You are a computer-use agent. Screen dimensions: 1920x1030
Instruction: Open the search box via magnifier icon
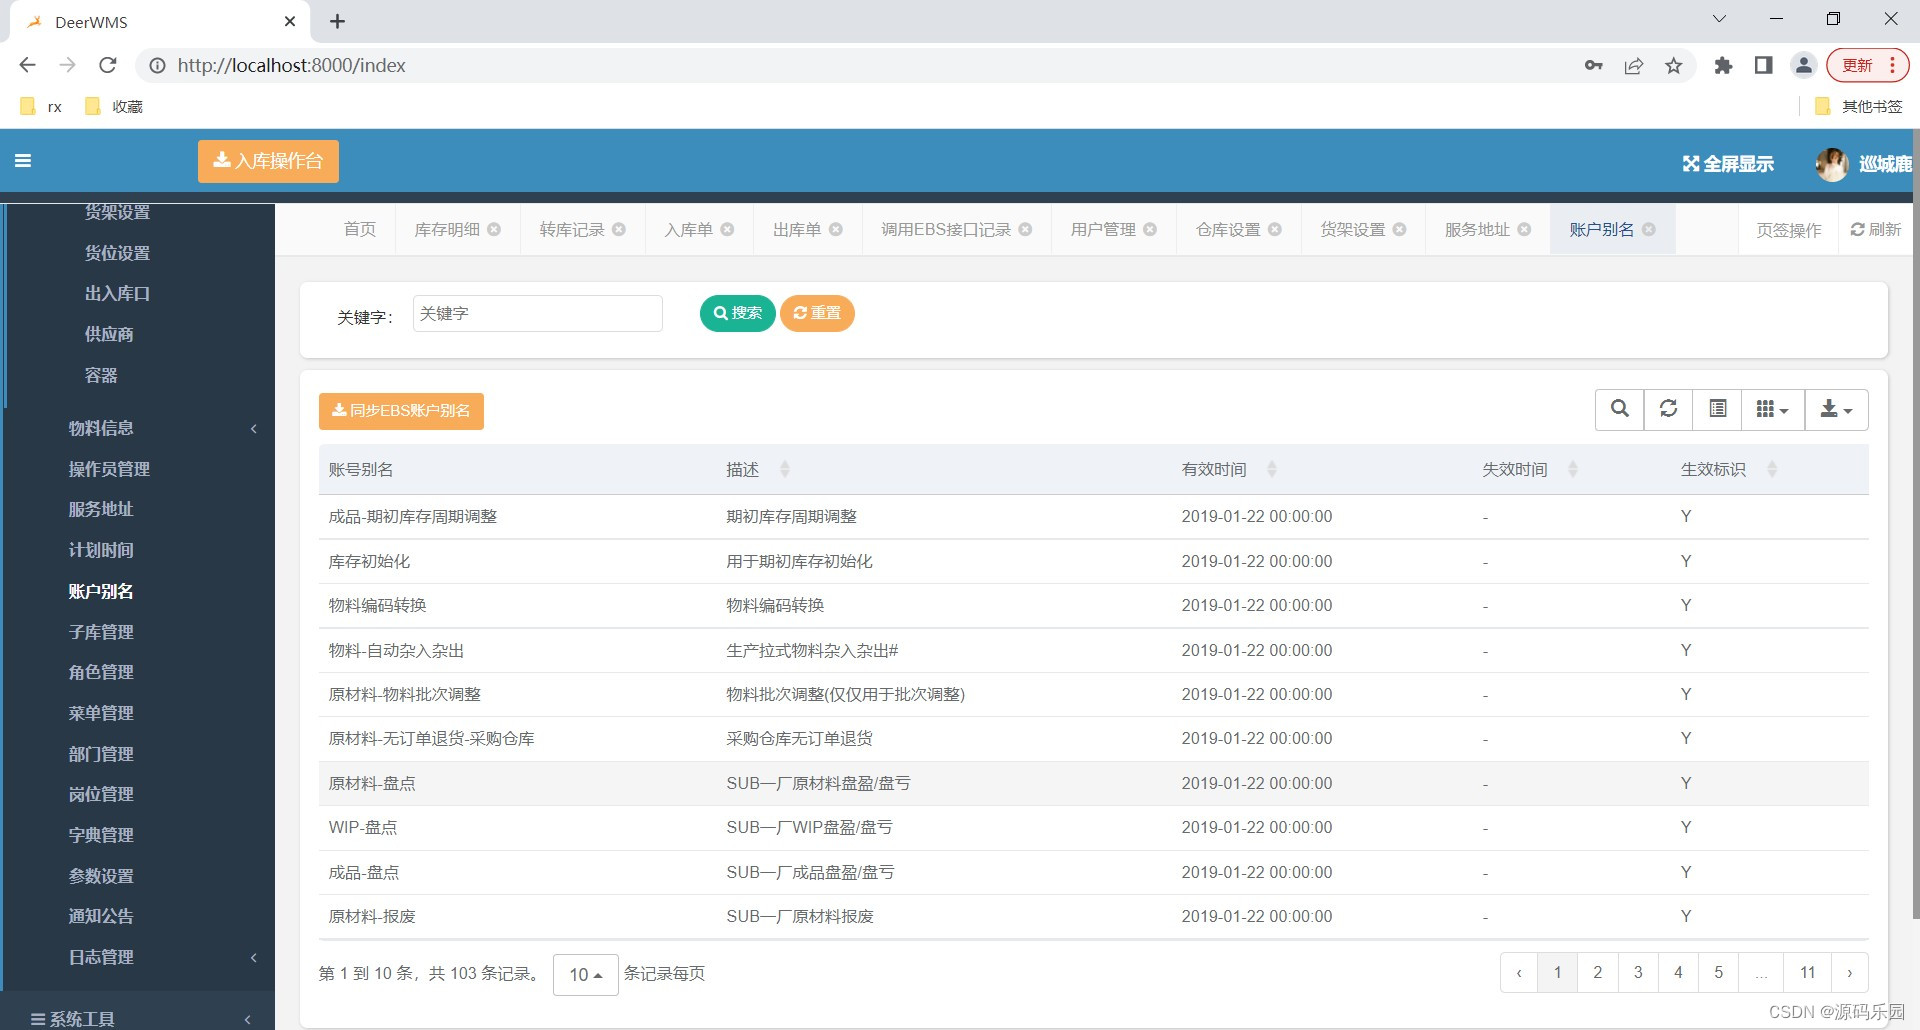(x=1619, y=409)
